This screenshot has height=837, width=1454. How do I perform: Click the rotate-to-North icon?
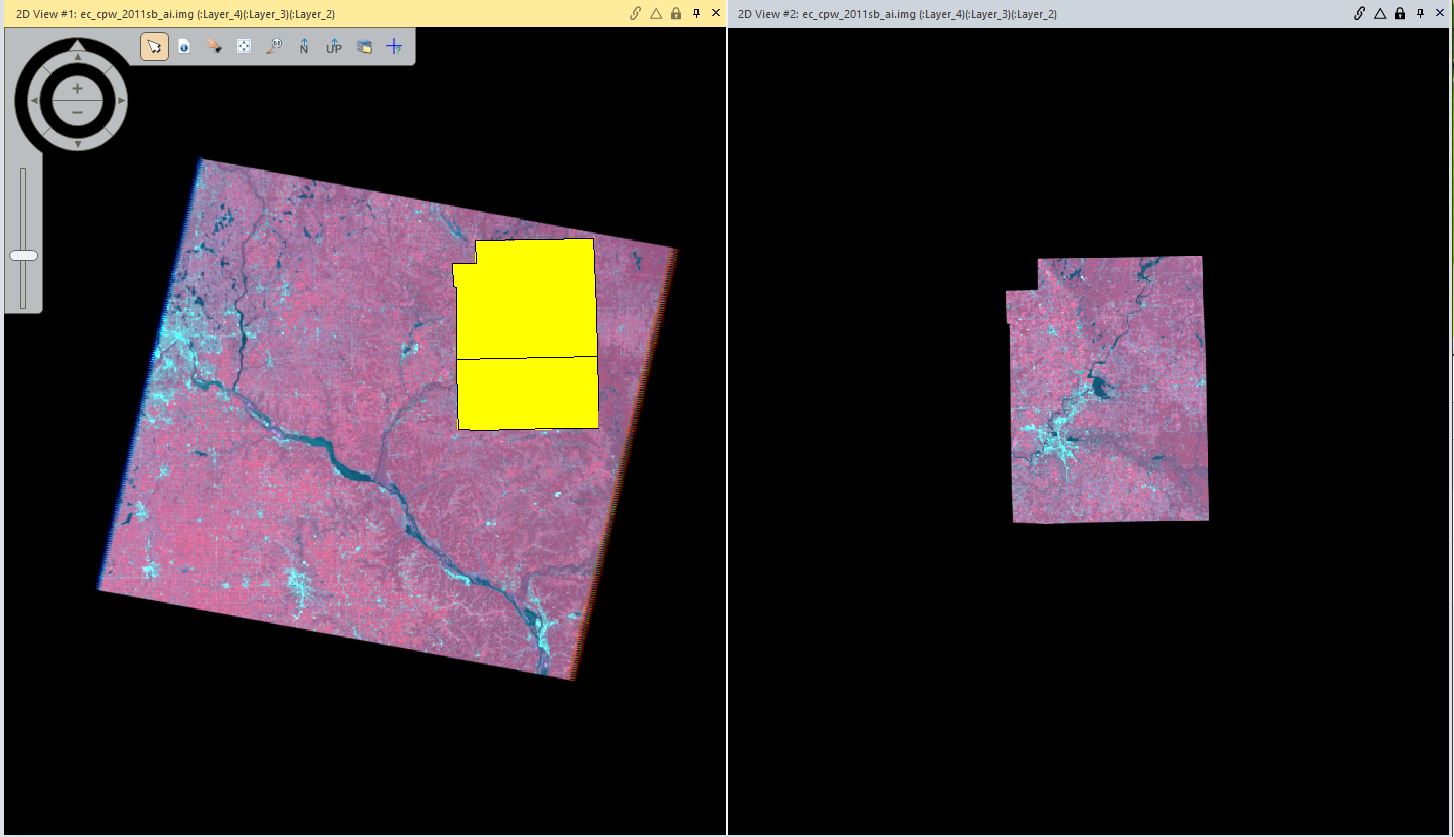pos(304,46)
